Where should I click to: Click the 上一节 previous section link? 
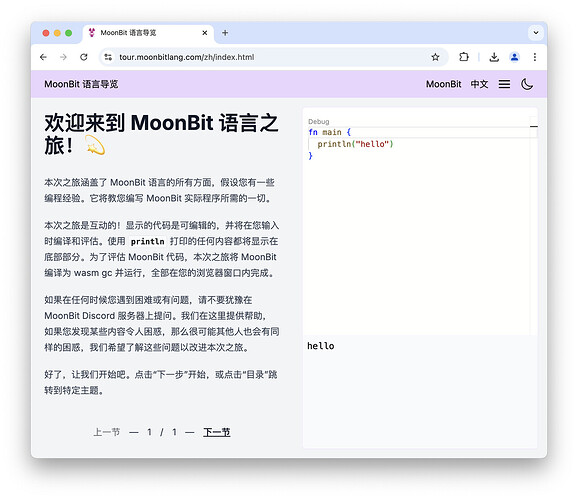tap(107, 432)
